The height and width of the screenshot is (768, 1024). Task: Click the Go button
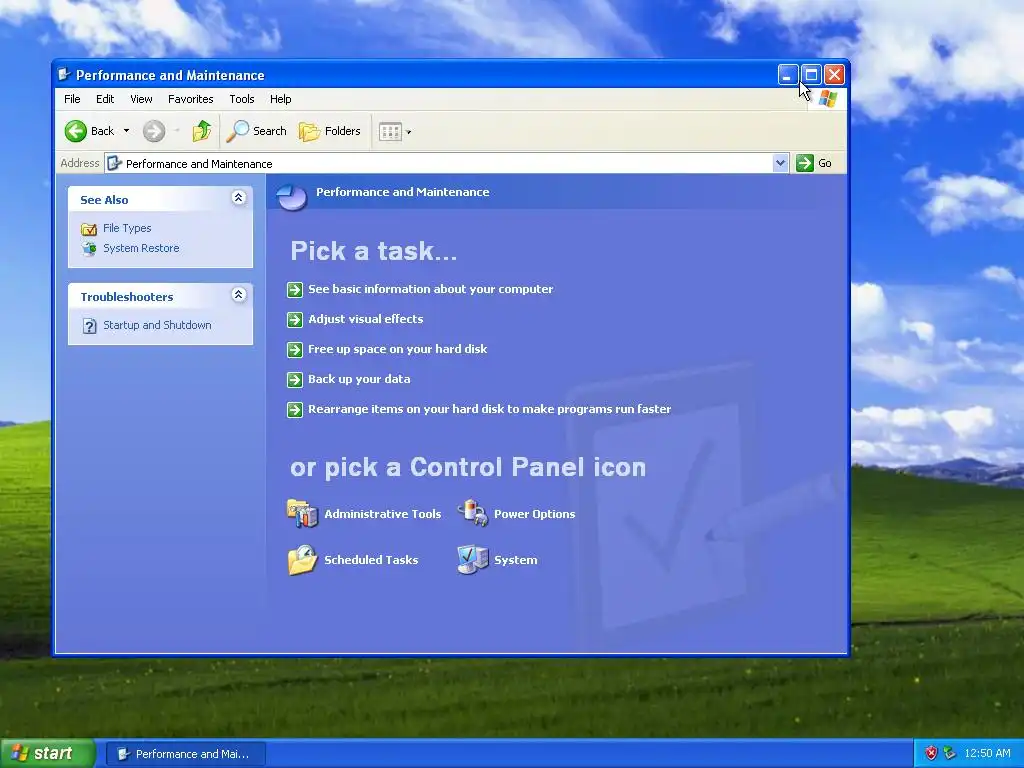click(x=814, y=163)
